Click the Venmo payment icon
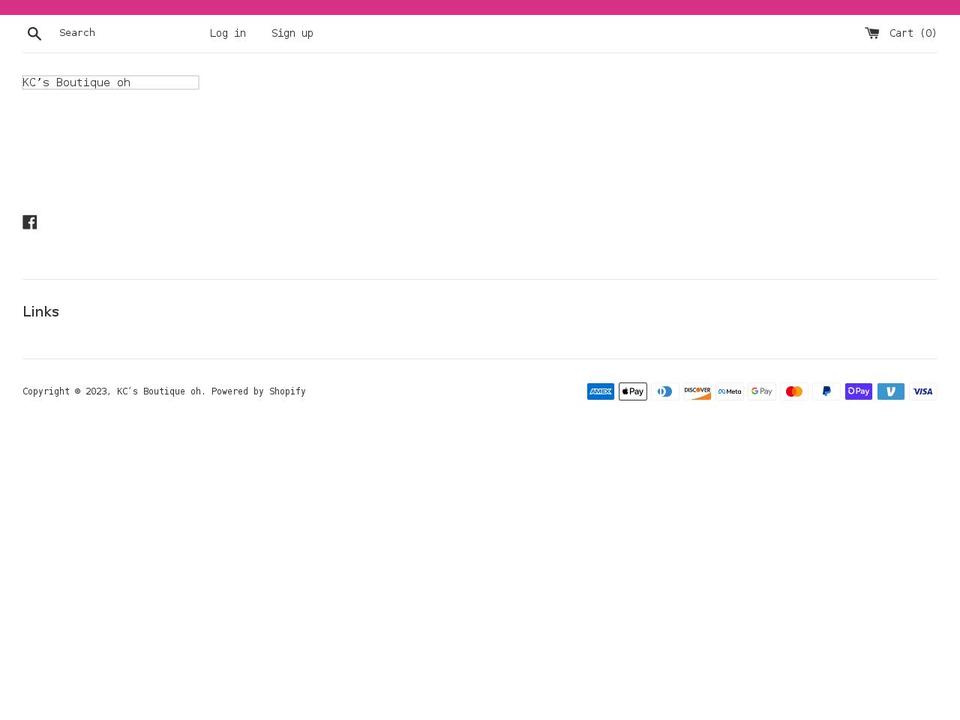 click(891, 391)
